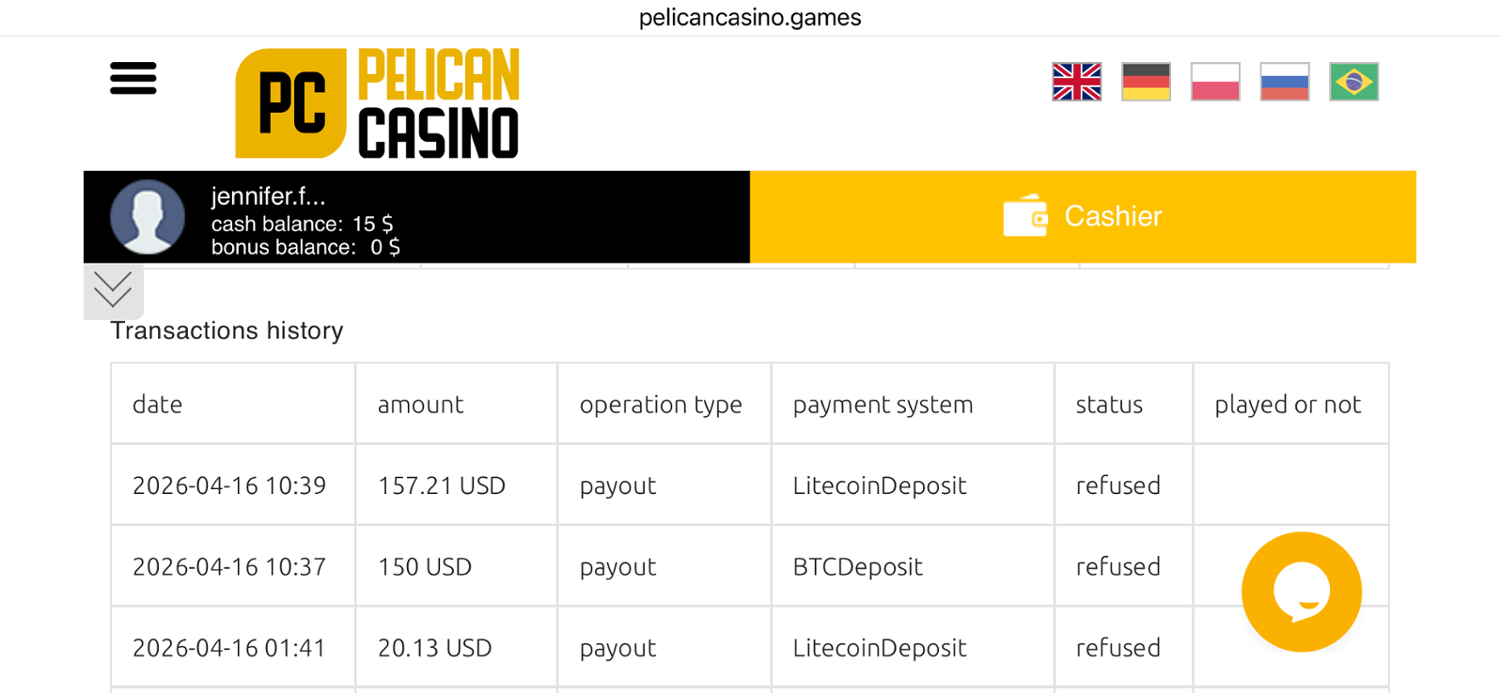
Task: Switch to Russian flag language
Action: pos(1284,82)
